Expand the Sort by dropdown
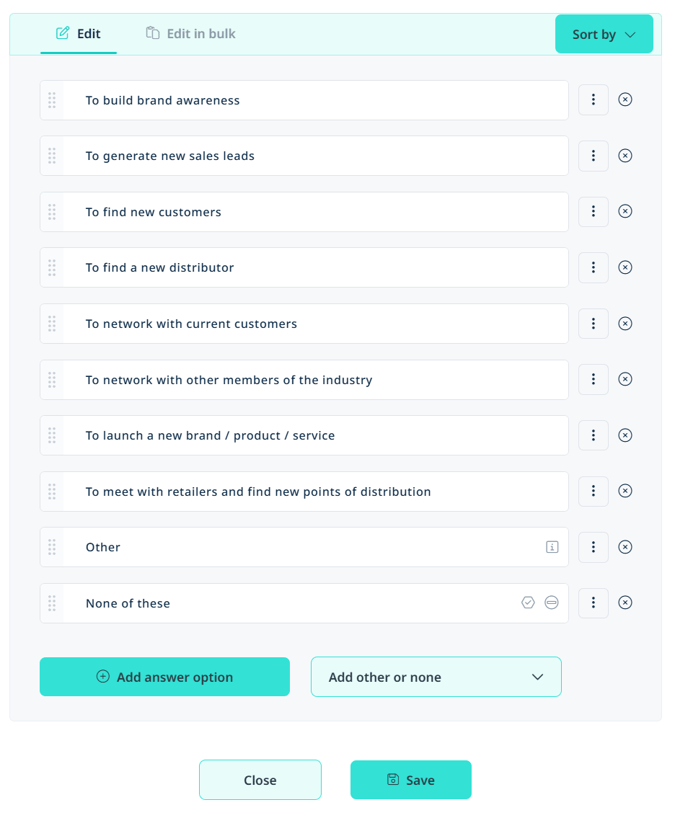The image size is (688, 818). (x=604, y=34)
